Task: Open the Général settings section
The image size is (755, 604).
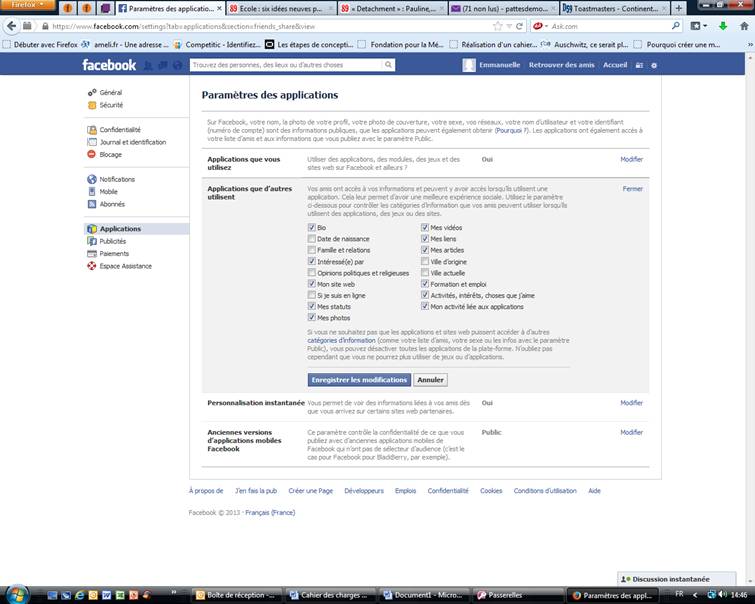Action: (111, 92)
